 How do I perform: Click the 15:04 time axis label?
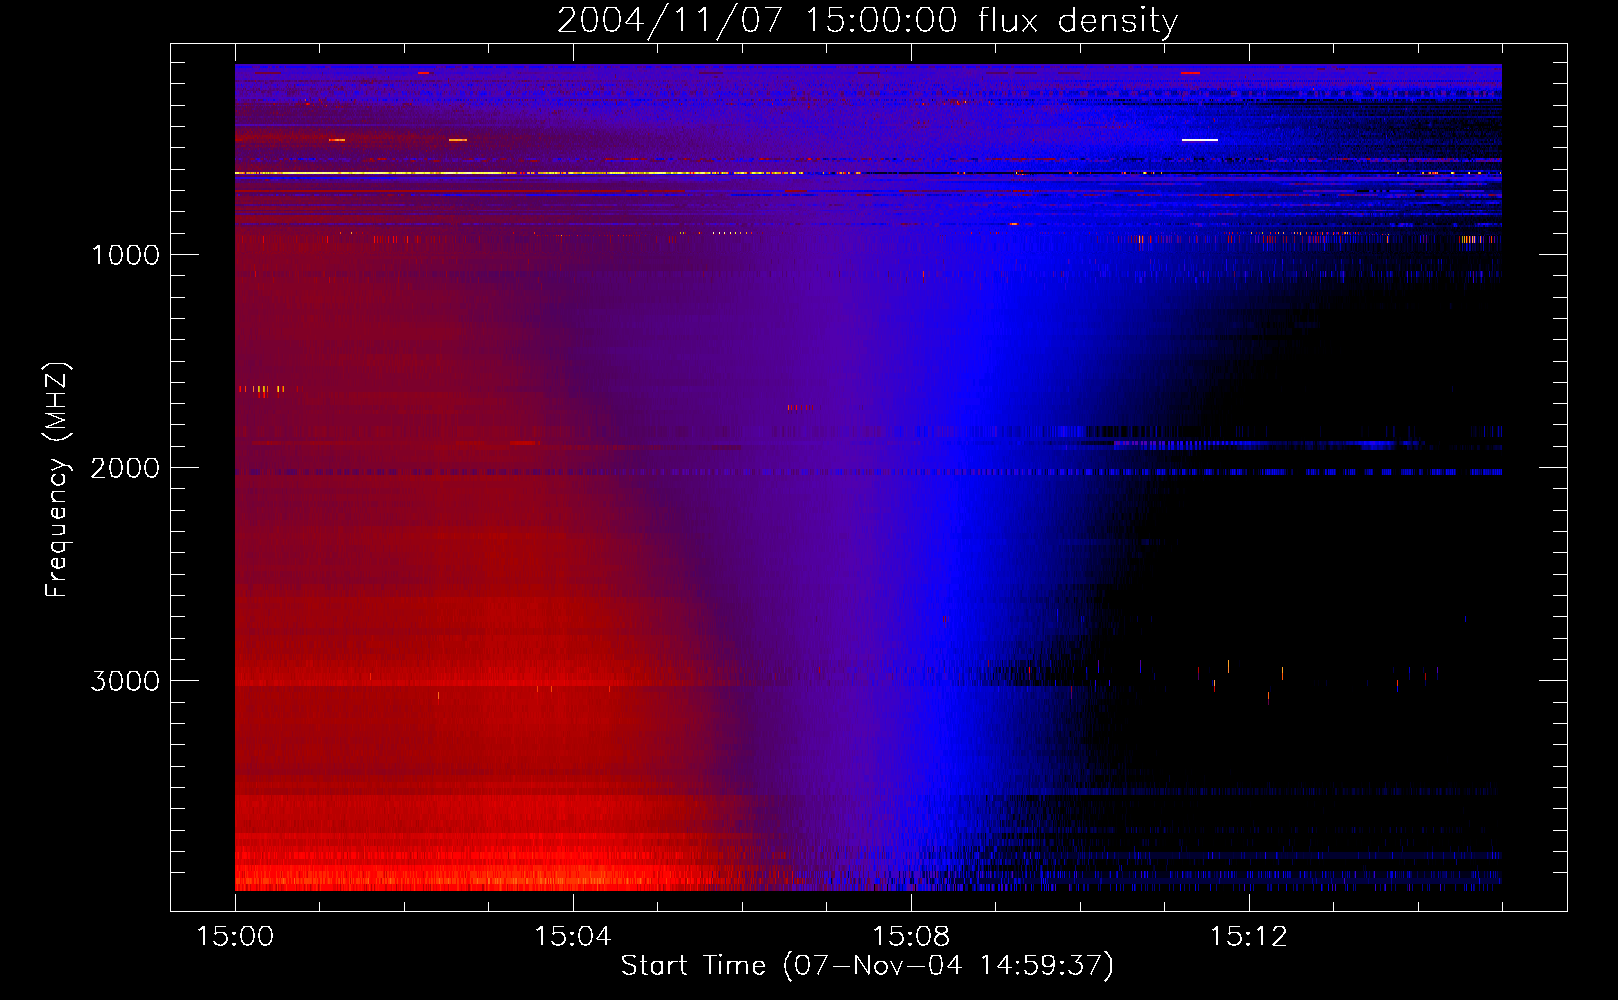click(573, 937)
